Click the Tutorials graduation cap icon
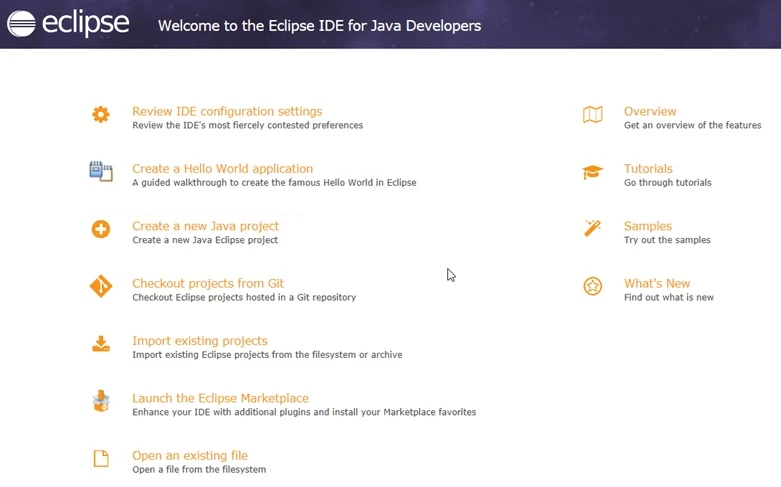781x487 pixels. point(593,172)
